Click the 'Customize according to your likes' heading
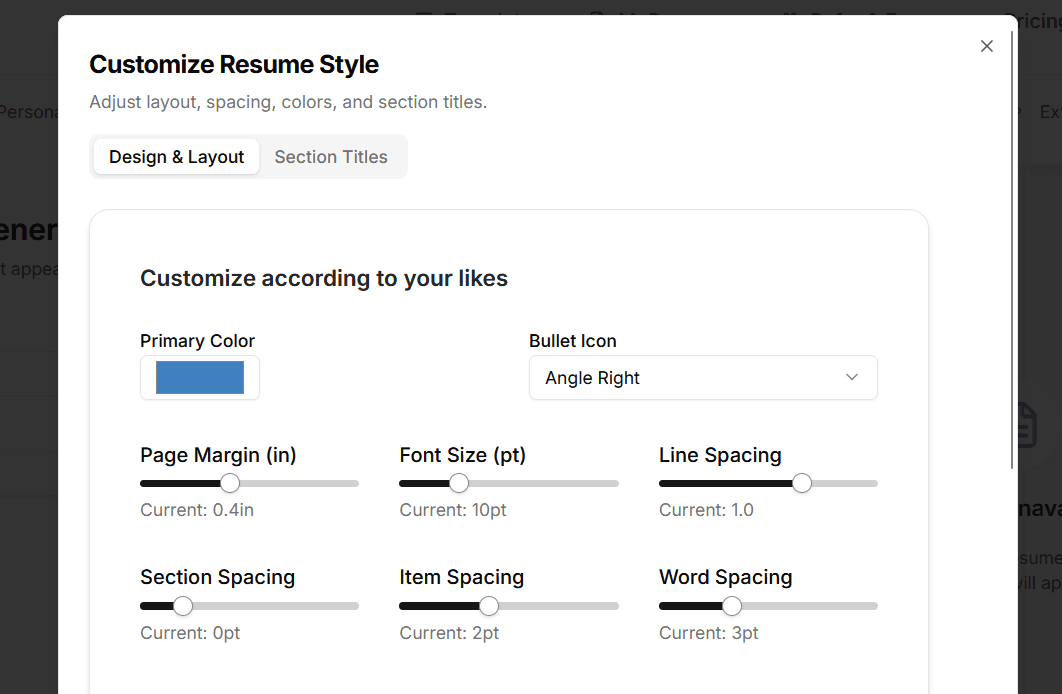The height and width of the screenshot is (694, 1062). click(x=324, y=278)
